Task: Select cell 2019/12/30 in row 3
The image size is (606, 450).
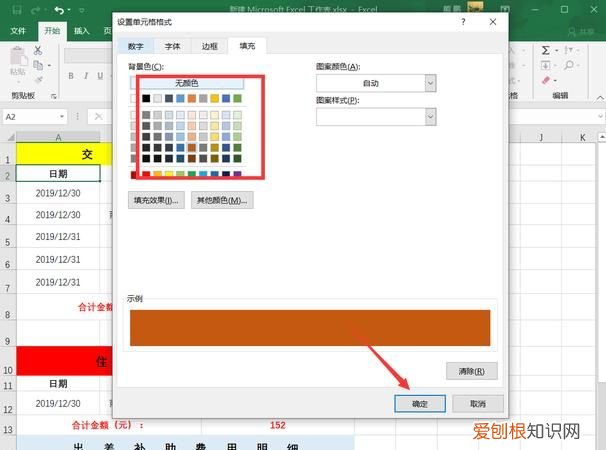Action: click(58, 193)
